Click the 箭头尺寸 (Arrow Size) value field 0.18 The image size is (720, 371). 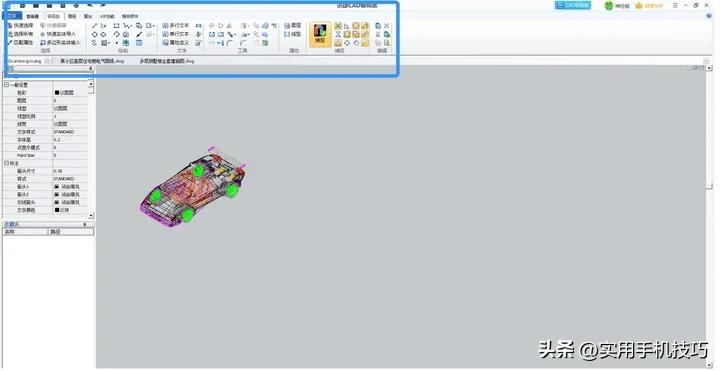pyautogui.click(x=70, y=171)
